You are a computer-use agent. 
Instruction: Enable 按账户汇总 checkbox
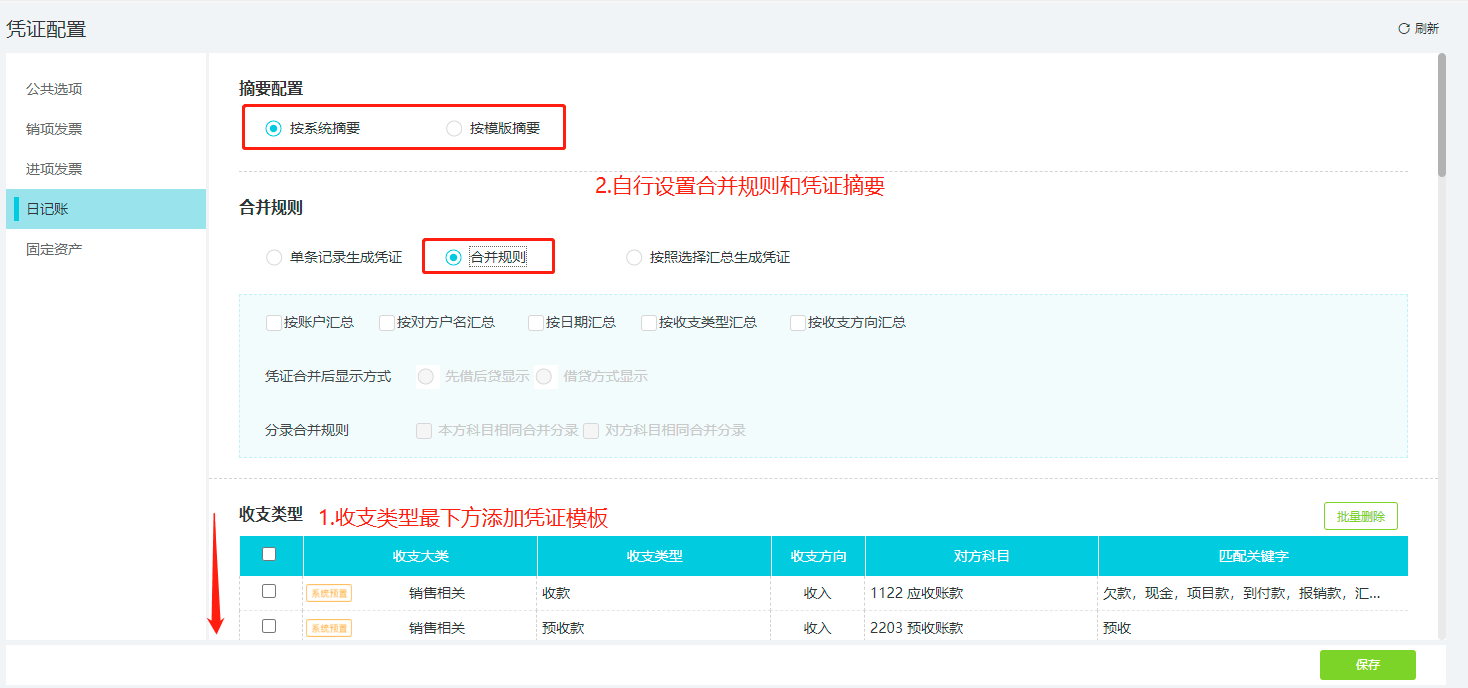click(273, 322)
